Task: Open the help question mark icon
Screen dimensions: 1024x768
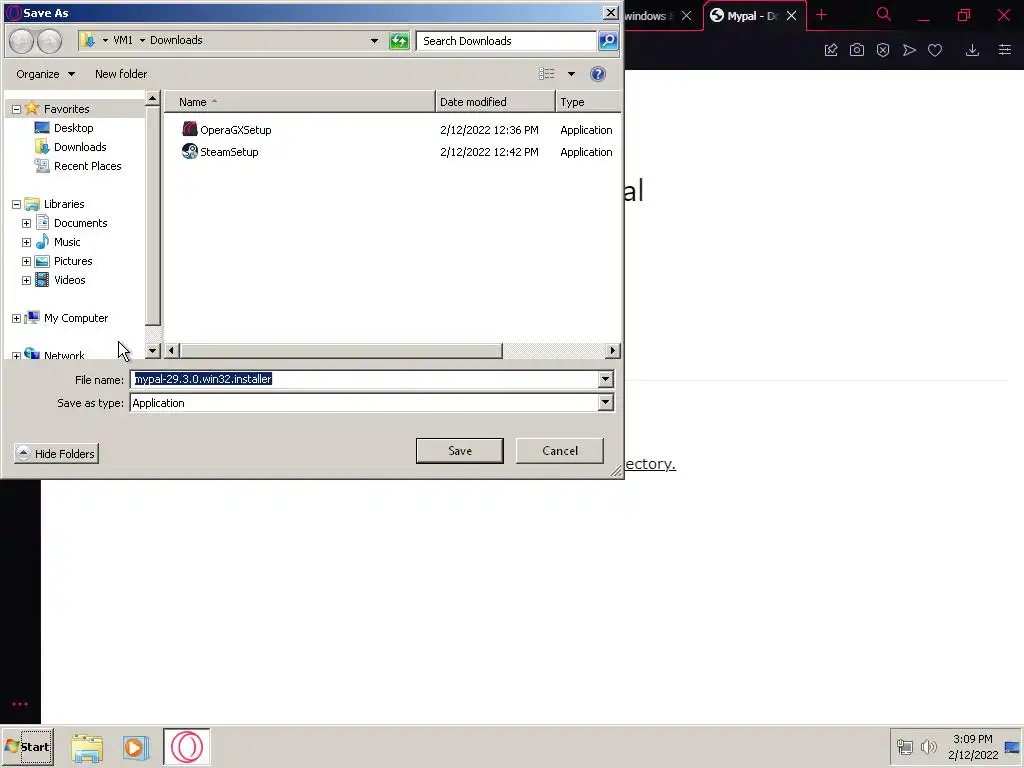Action: 598,74
